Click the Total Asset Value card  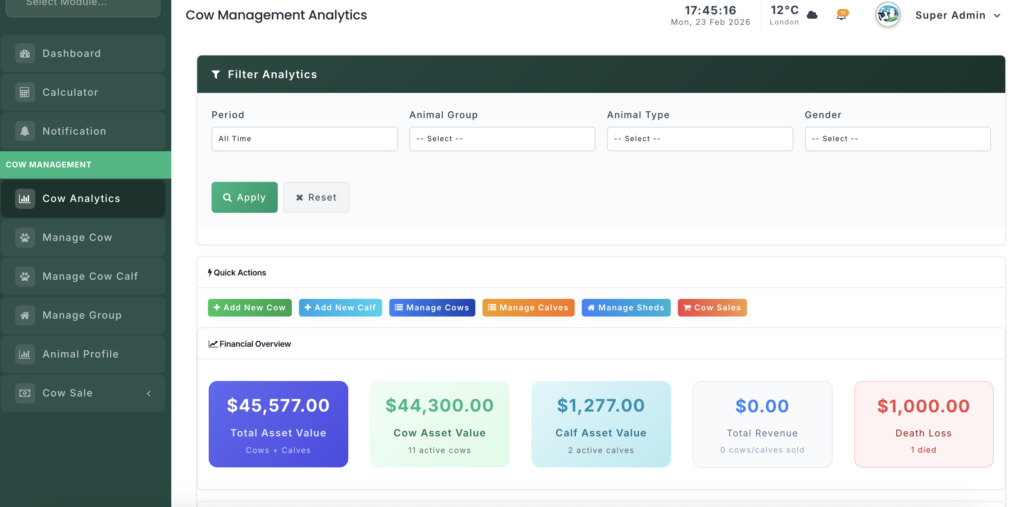pyautogui.click(x=278, y=424)
